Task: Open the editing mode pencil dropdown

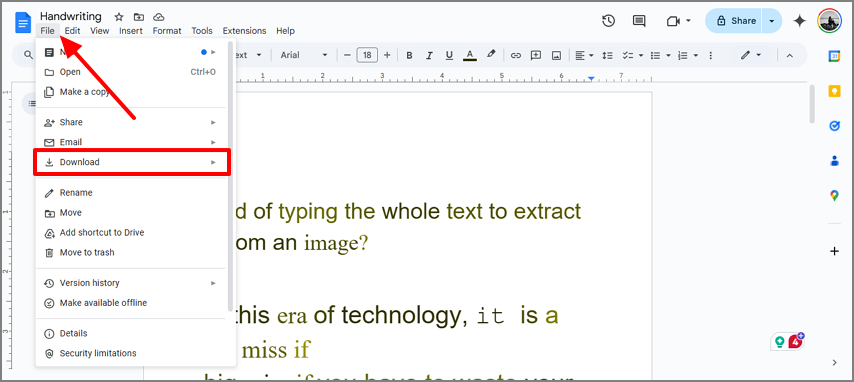Action: coord(751,55)
